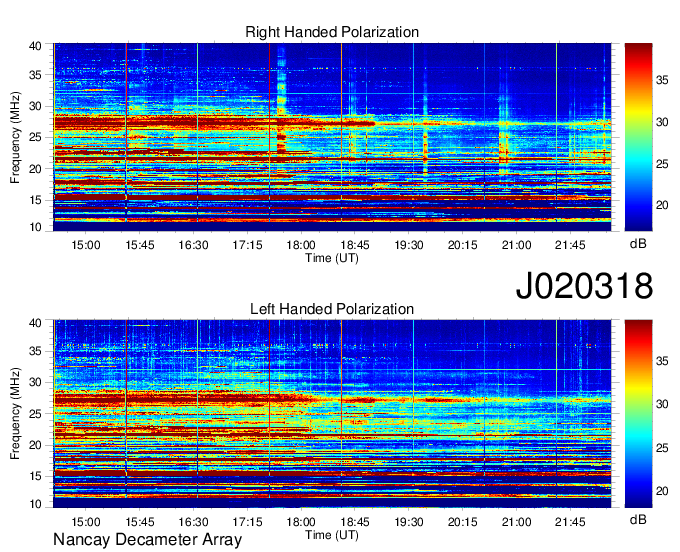Click '15:00' time tick on left-handed plot
This screenshot has height=552, width=680.
tap(86, 522)
